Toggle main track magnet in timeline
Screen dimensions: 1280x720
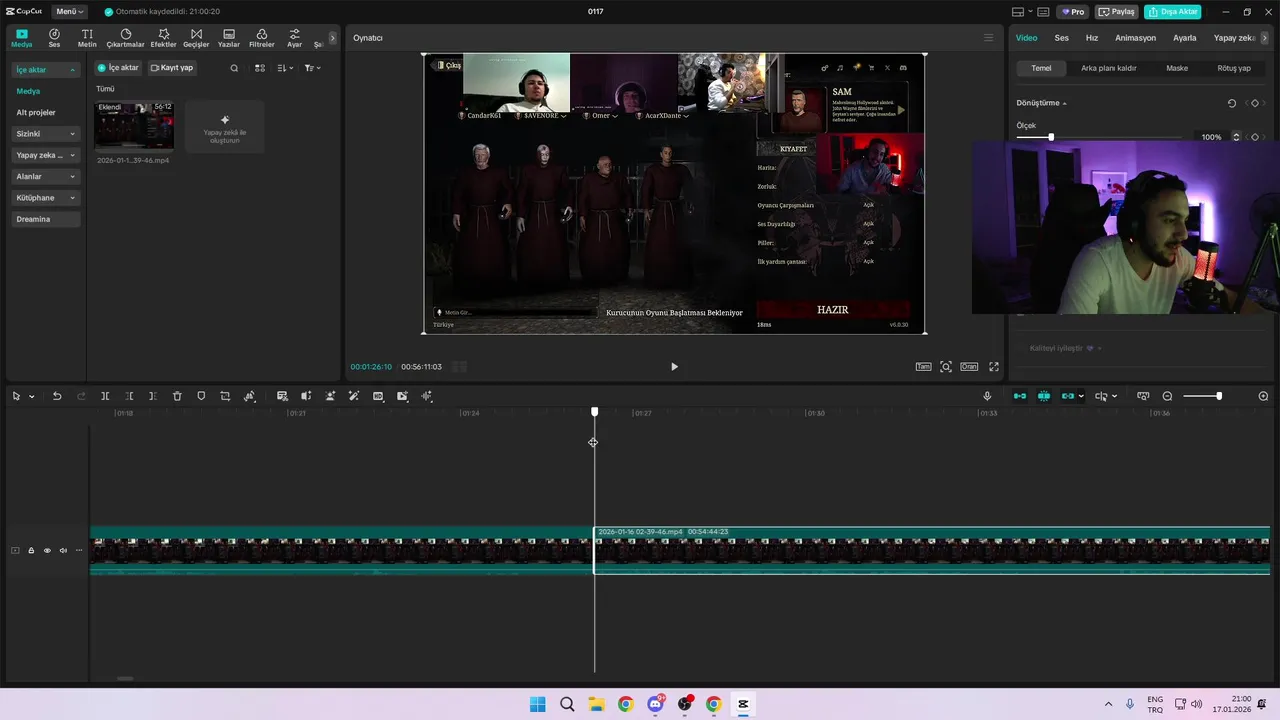[x=1019, y=396]
